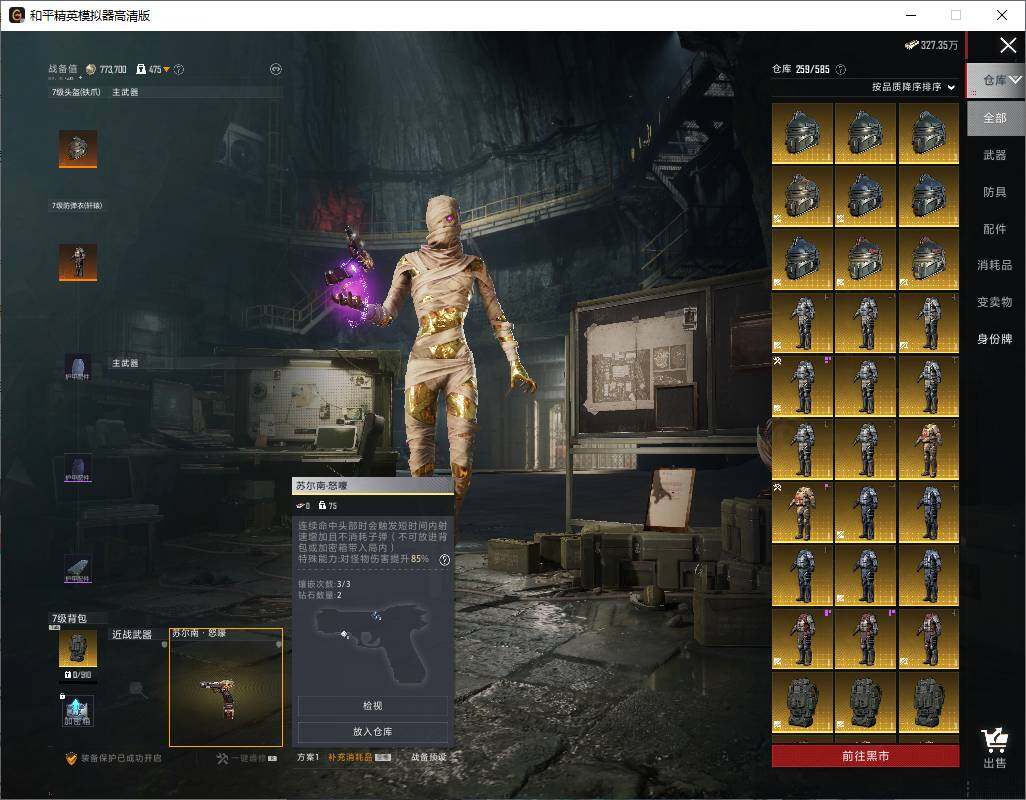Select the middle backpack in the bottom warehouse row
Screen dimensions: 1026x800
point(865,703)
